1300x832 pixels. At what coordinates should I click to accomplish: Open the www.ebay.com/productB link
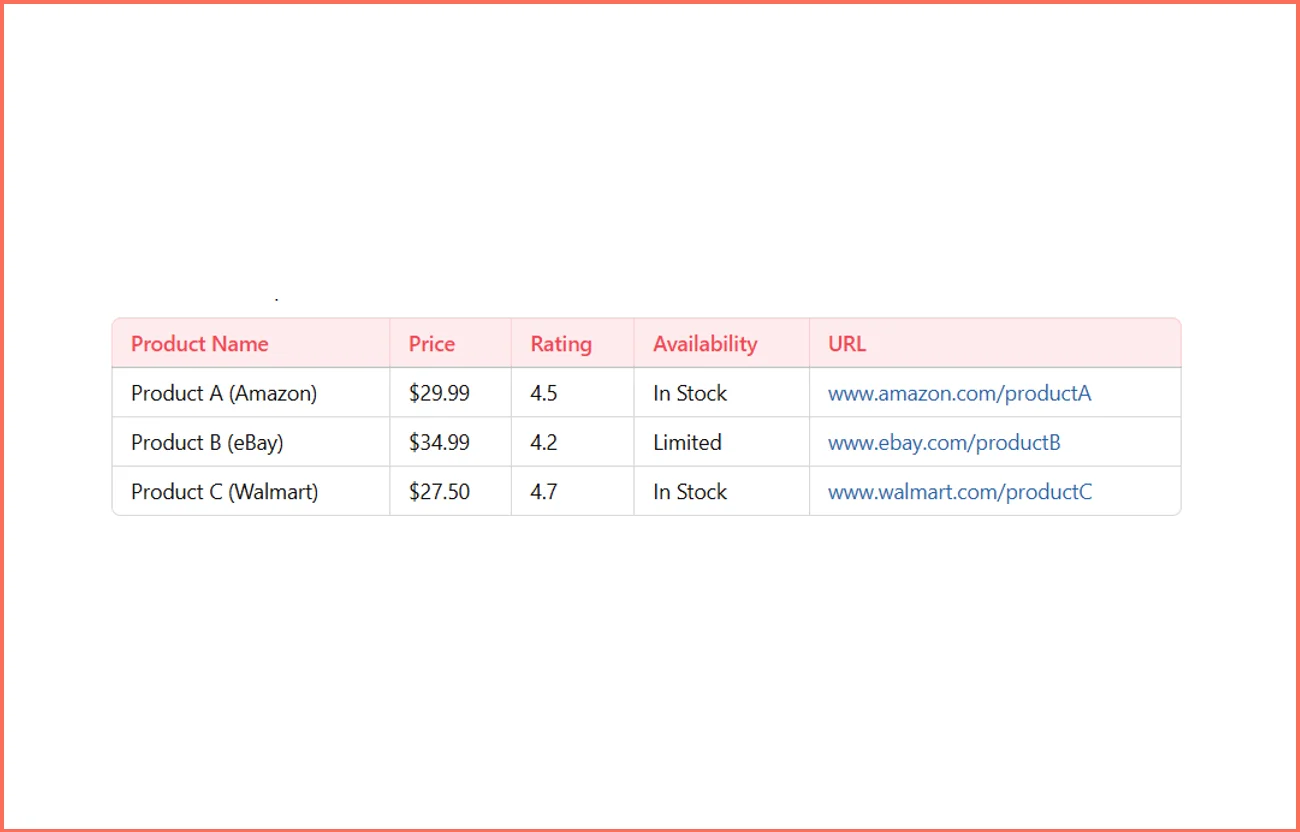[x=943, y=442]
